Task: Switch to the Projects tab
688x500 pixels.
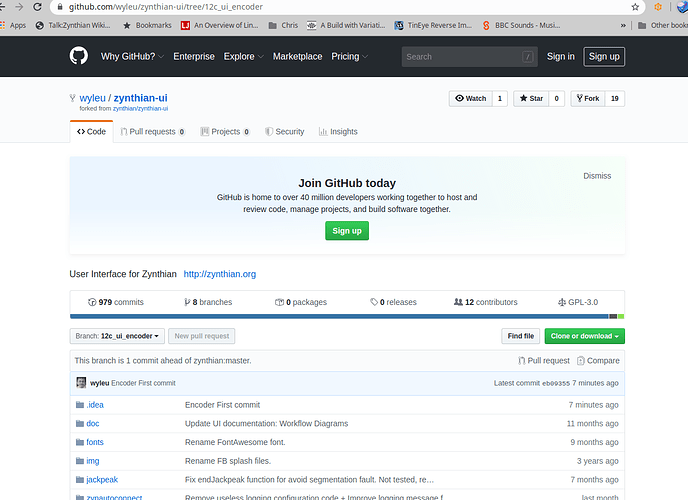Action: point(225,132)
